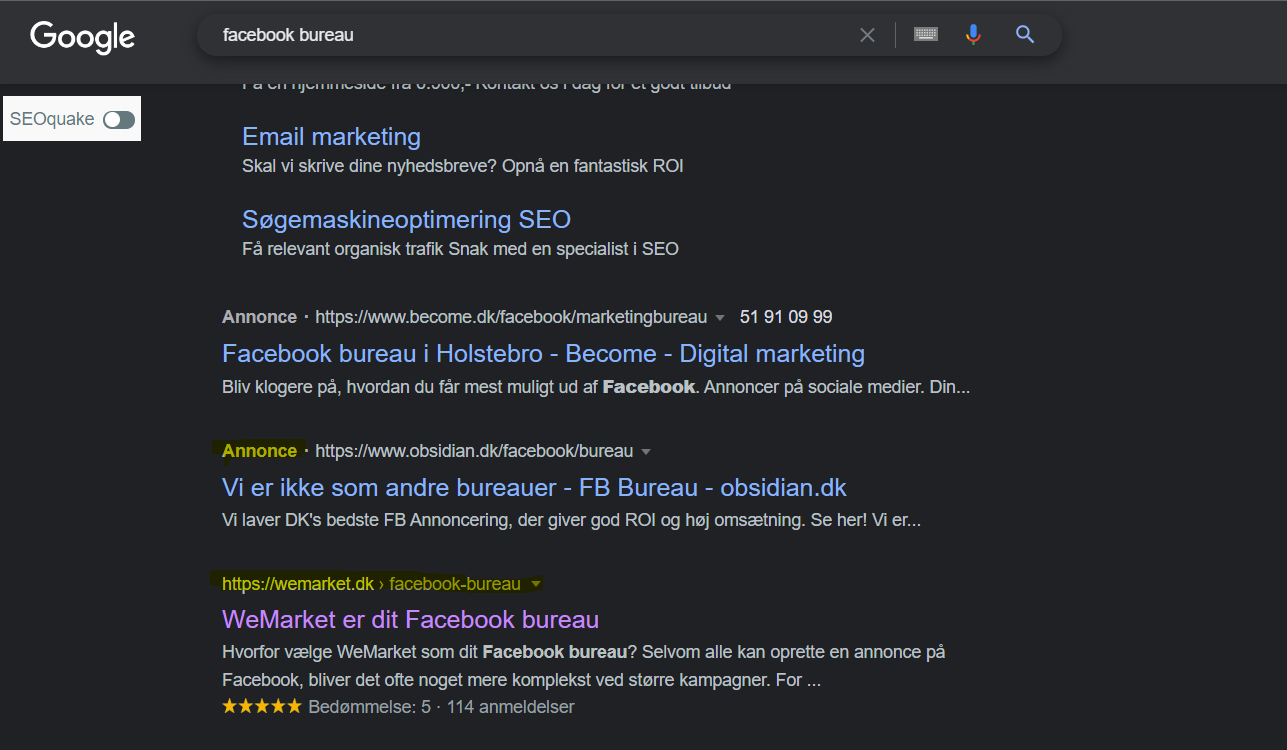Viewport: 1287px width, 750px height.
Task: Open the Facebook bureau i Holstebro ad
Action: tap(543, 353)
